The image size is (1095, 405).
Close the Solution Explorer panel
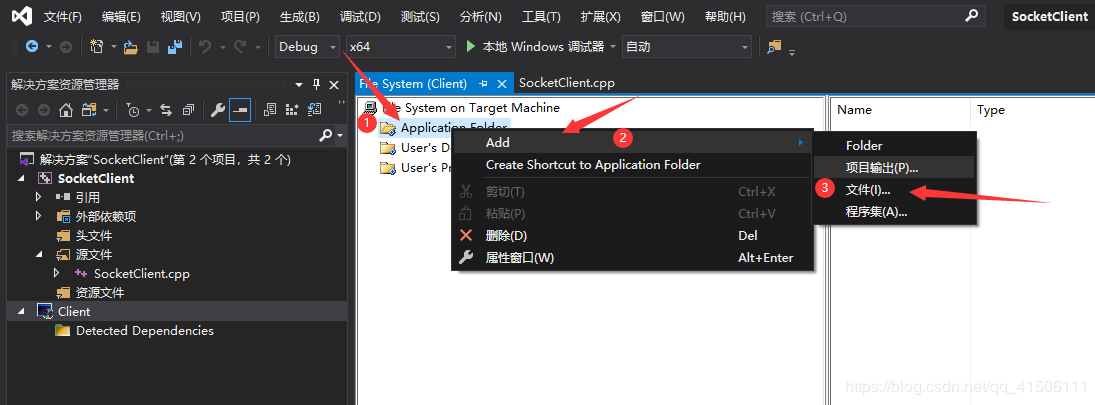(x=334, y=84)
